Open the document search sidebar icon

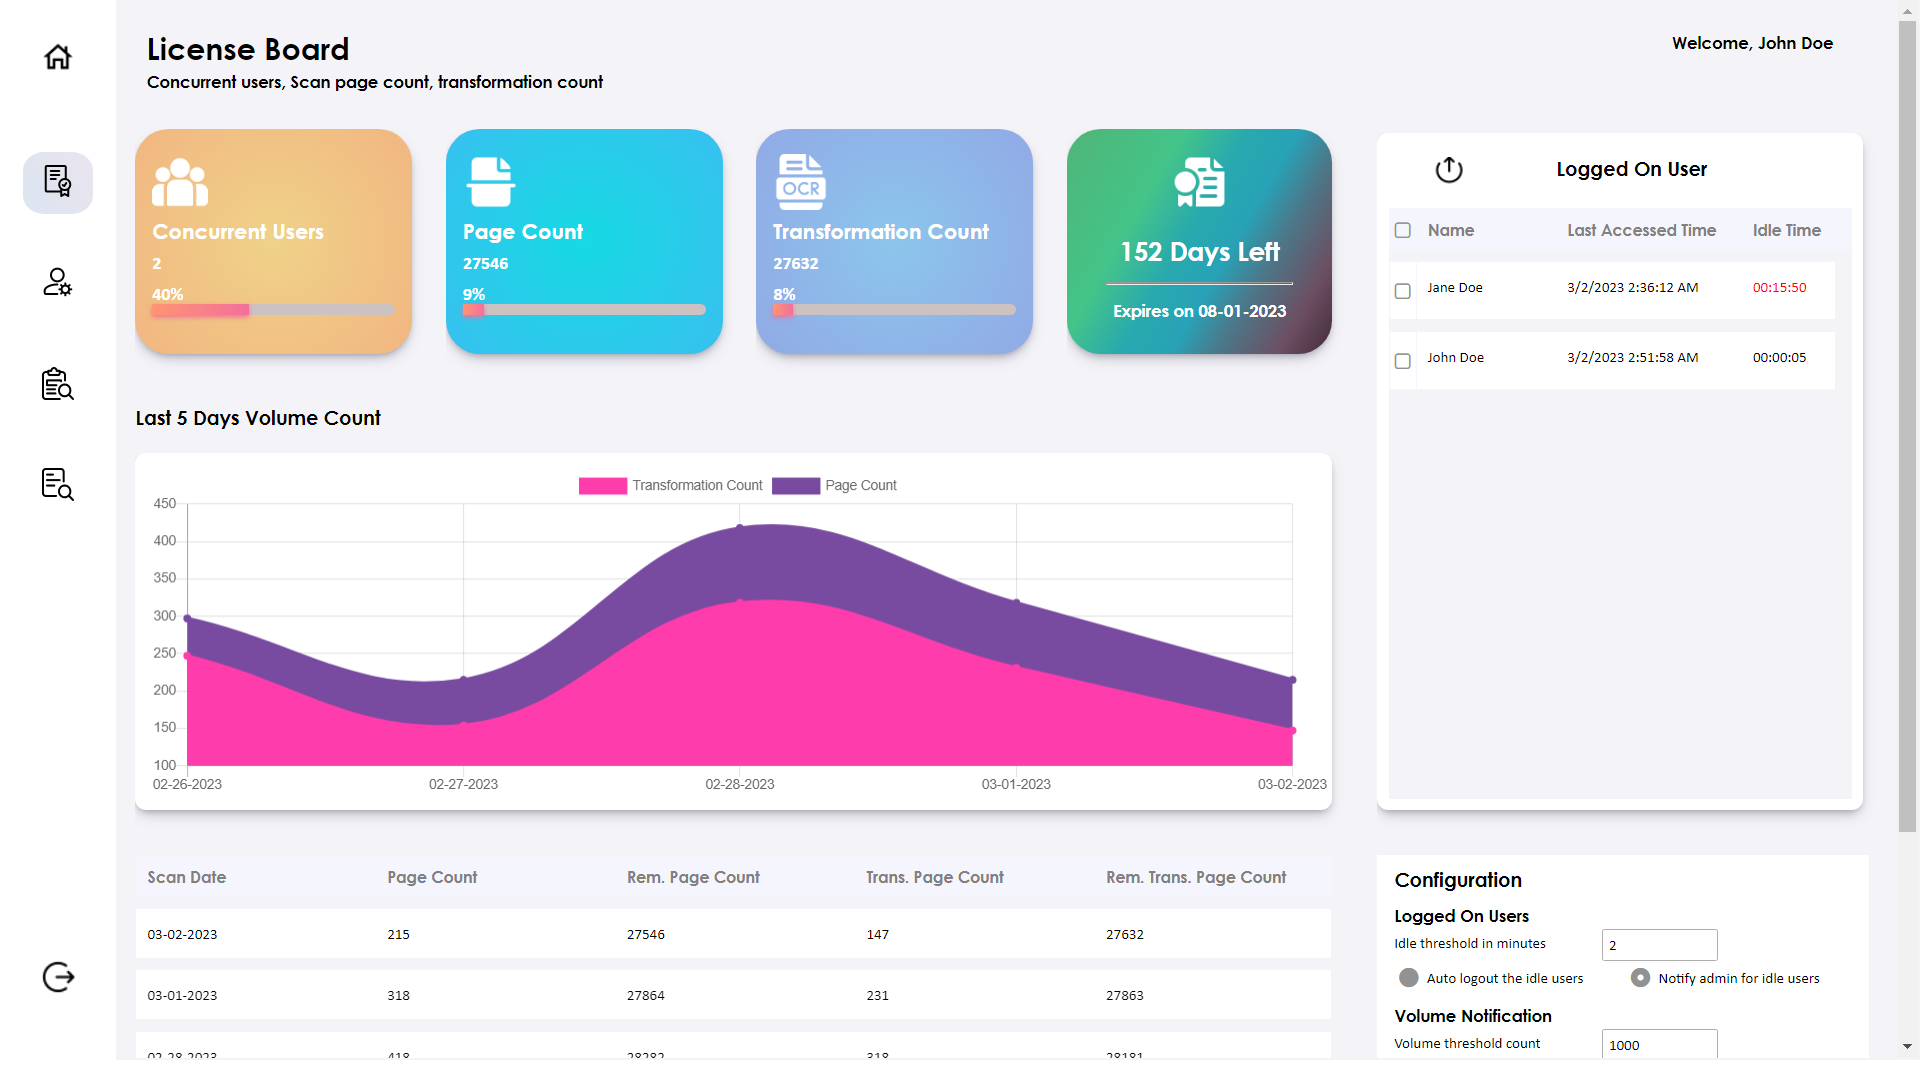click(58, 484)
